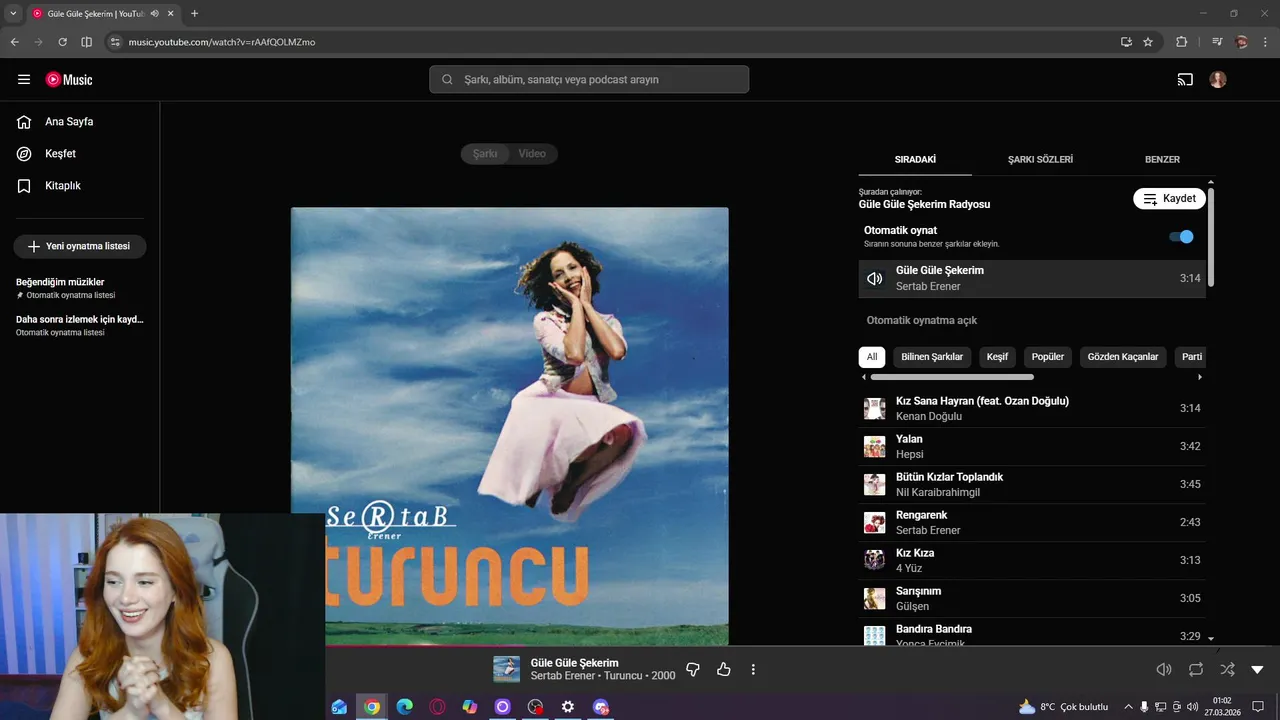The width and height of the screenshot is (1280, 720).
Task: Click the chip row left scroll arrow
Action: 864,377
